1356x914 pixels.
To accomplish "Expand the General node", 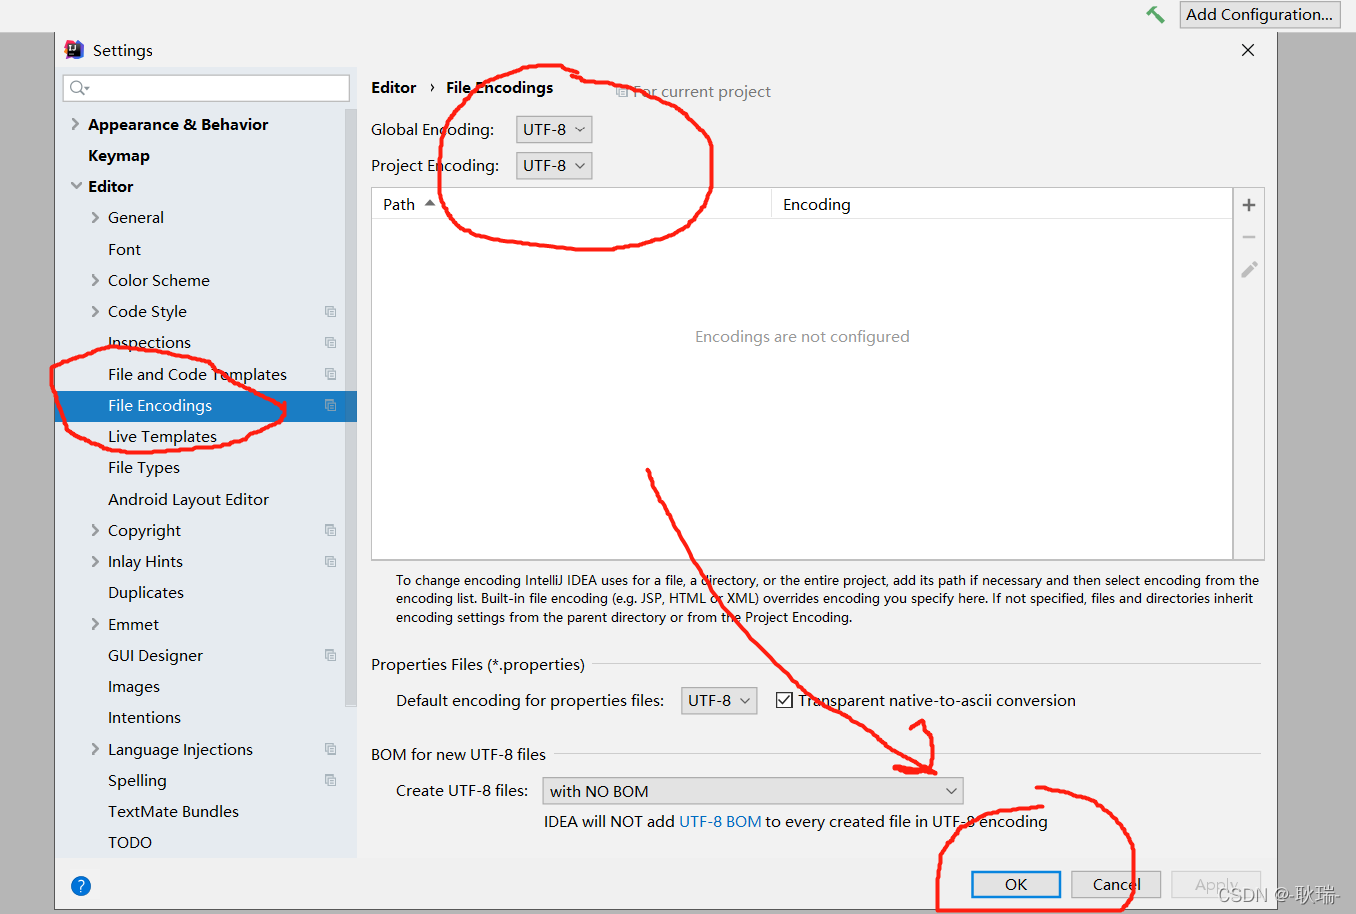I will tap(95, 217).
